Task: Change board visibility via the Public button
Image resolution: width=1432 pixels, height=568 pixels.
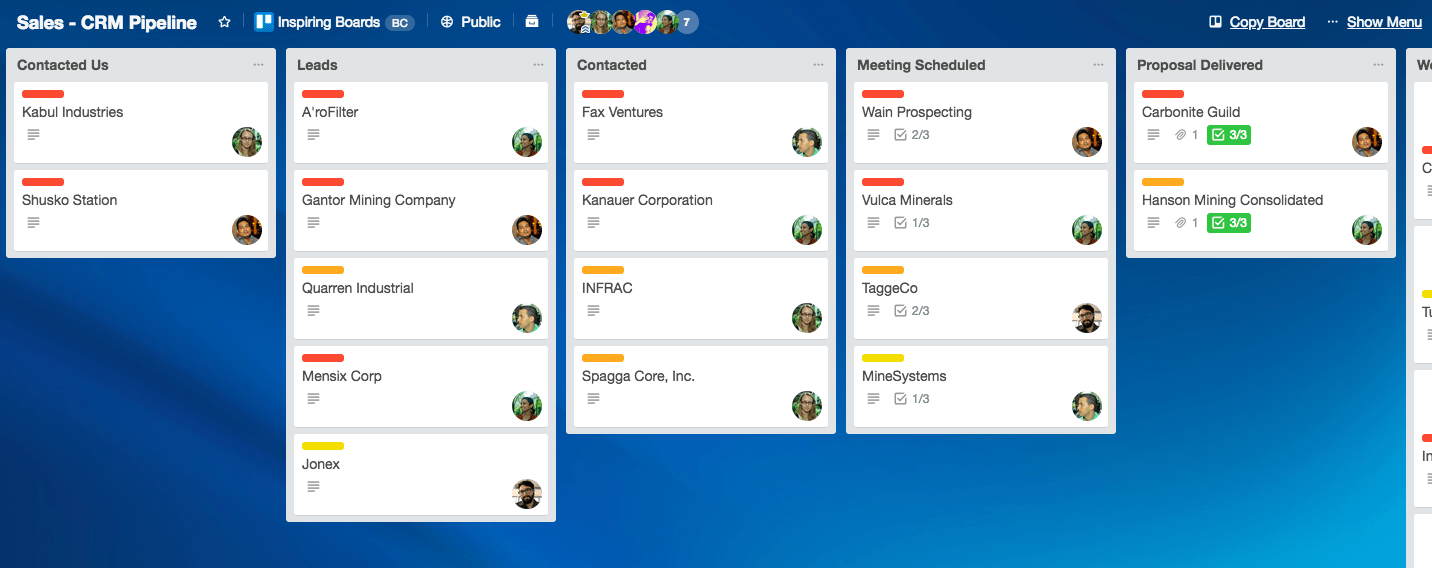Action: pyautogui.click(x=470, y=22)
